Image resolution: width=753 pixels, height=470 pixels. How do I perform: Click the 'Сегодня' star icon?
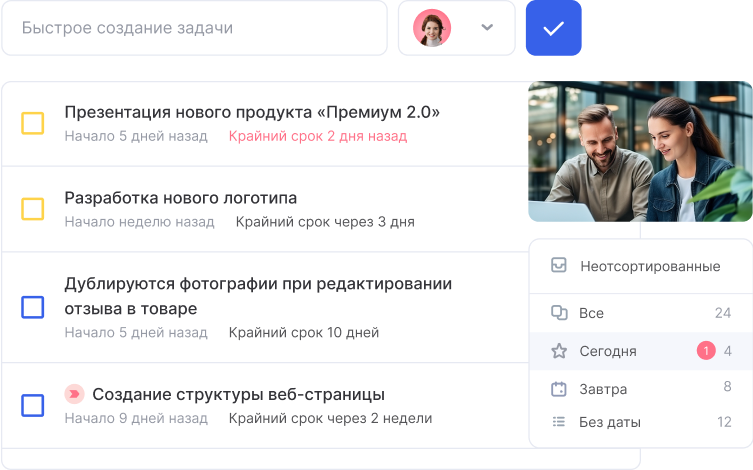(x=559, y=351)
